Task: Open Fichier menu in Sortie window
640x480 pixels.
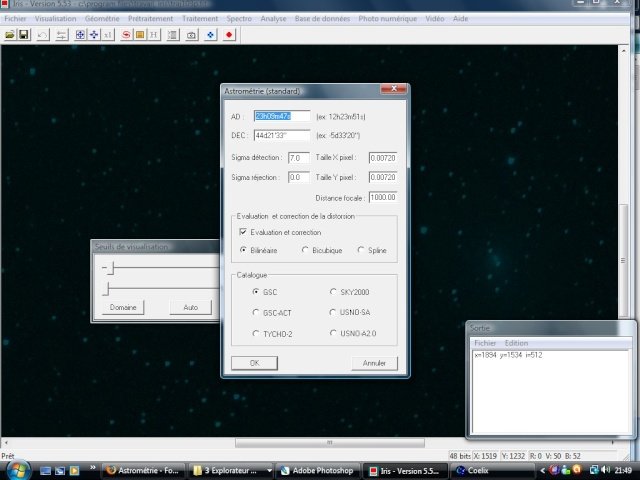Action: click(485, 343)
